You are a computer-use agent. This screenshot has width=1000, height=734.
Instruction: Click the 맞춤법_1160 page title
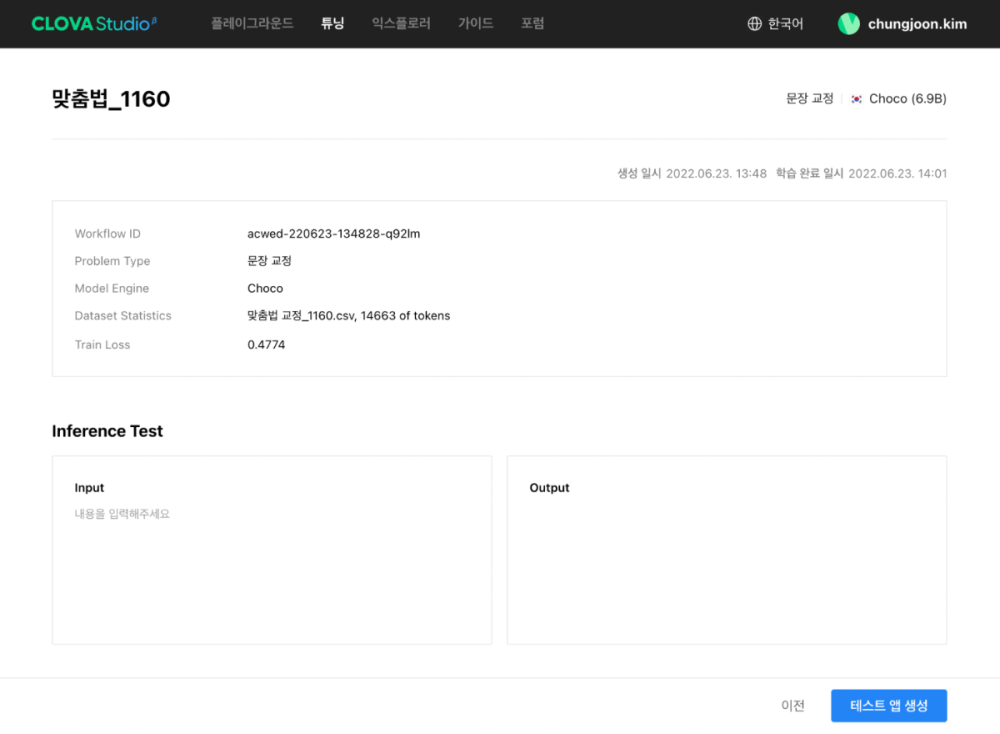(111, 99)
